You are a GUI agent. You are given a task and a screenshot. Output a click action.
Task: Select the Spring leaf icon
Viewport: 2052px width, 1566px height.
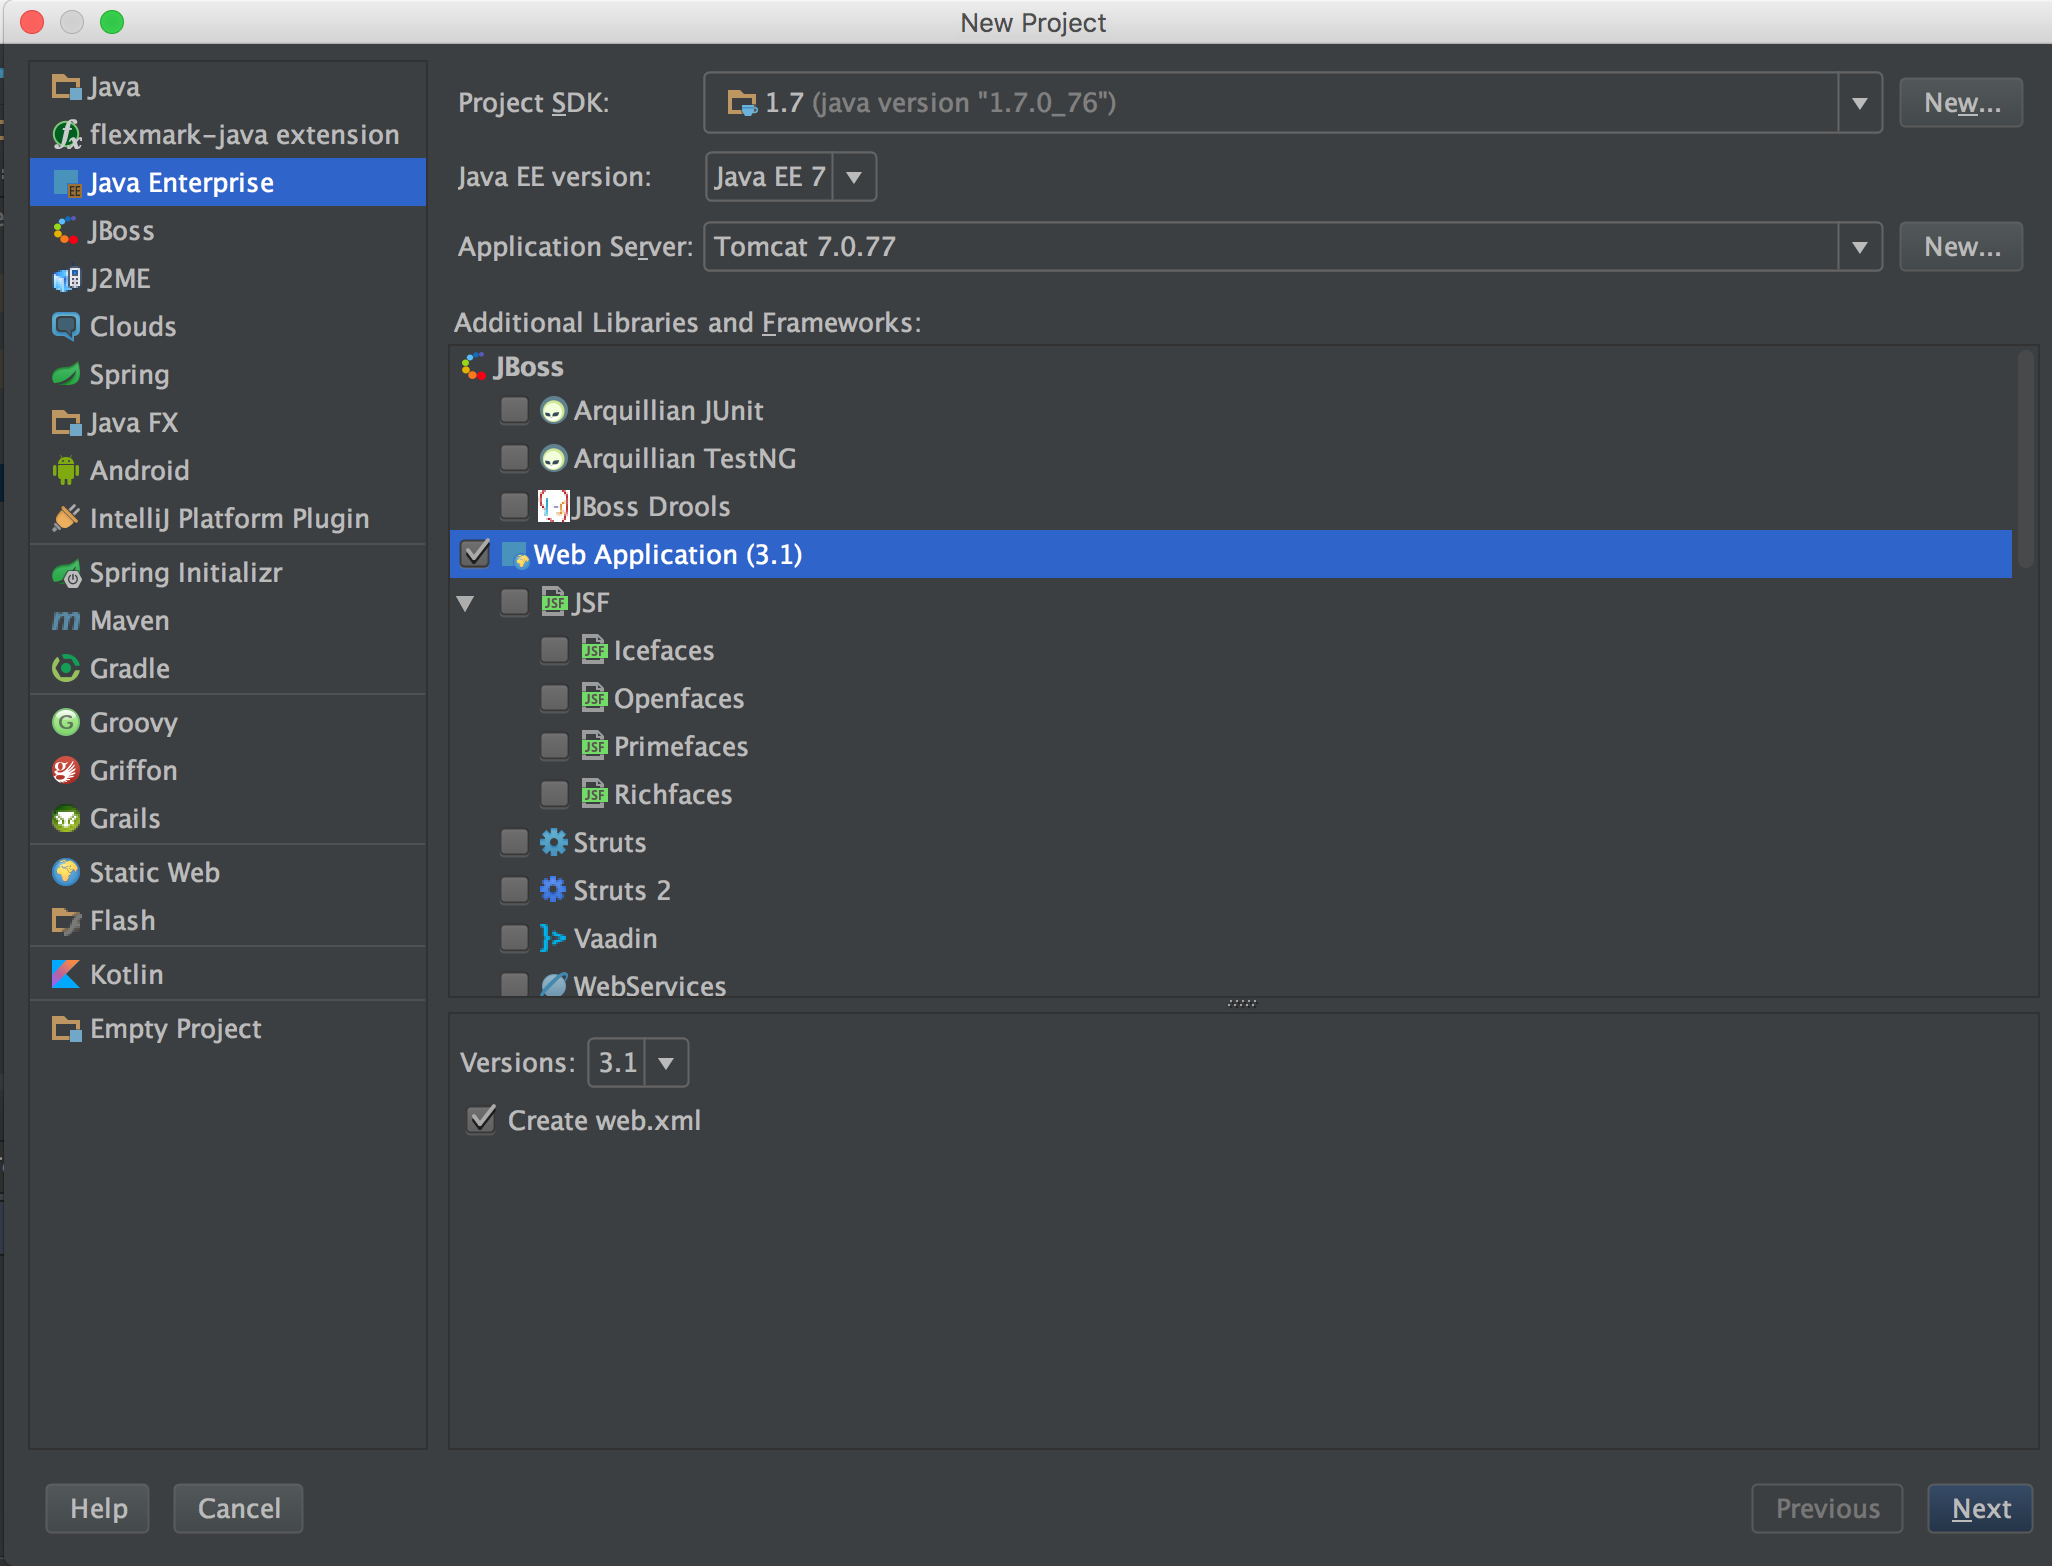point(66,375)
